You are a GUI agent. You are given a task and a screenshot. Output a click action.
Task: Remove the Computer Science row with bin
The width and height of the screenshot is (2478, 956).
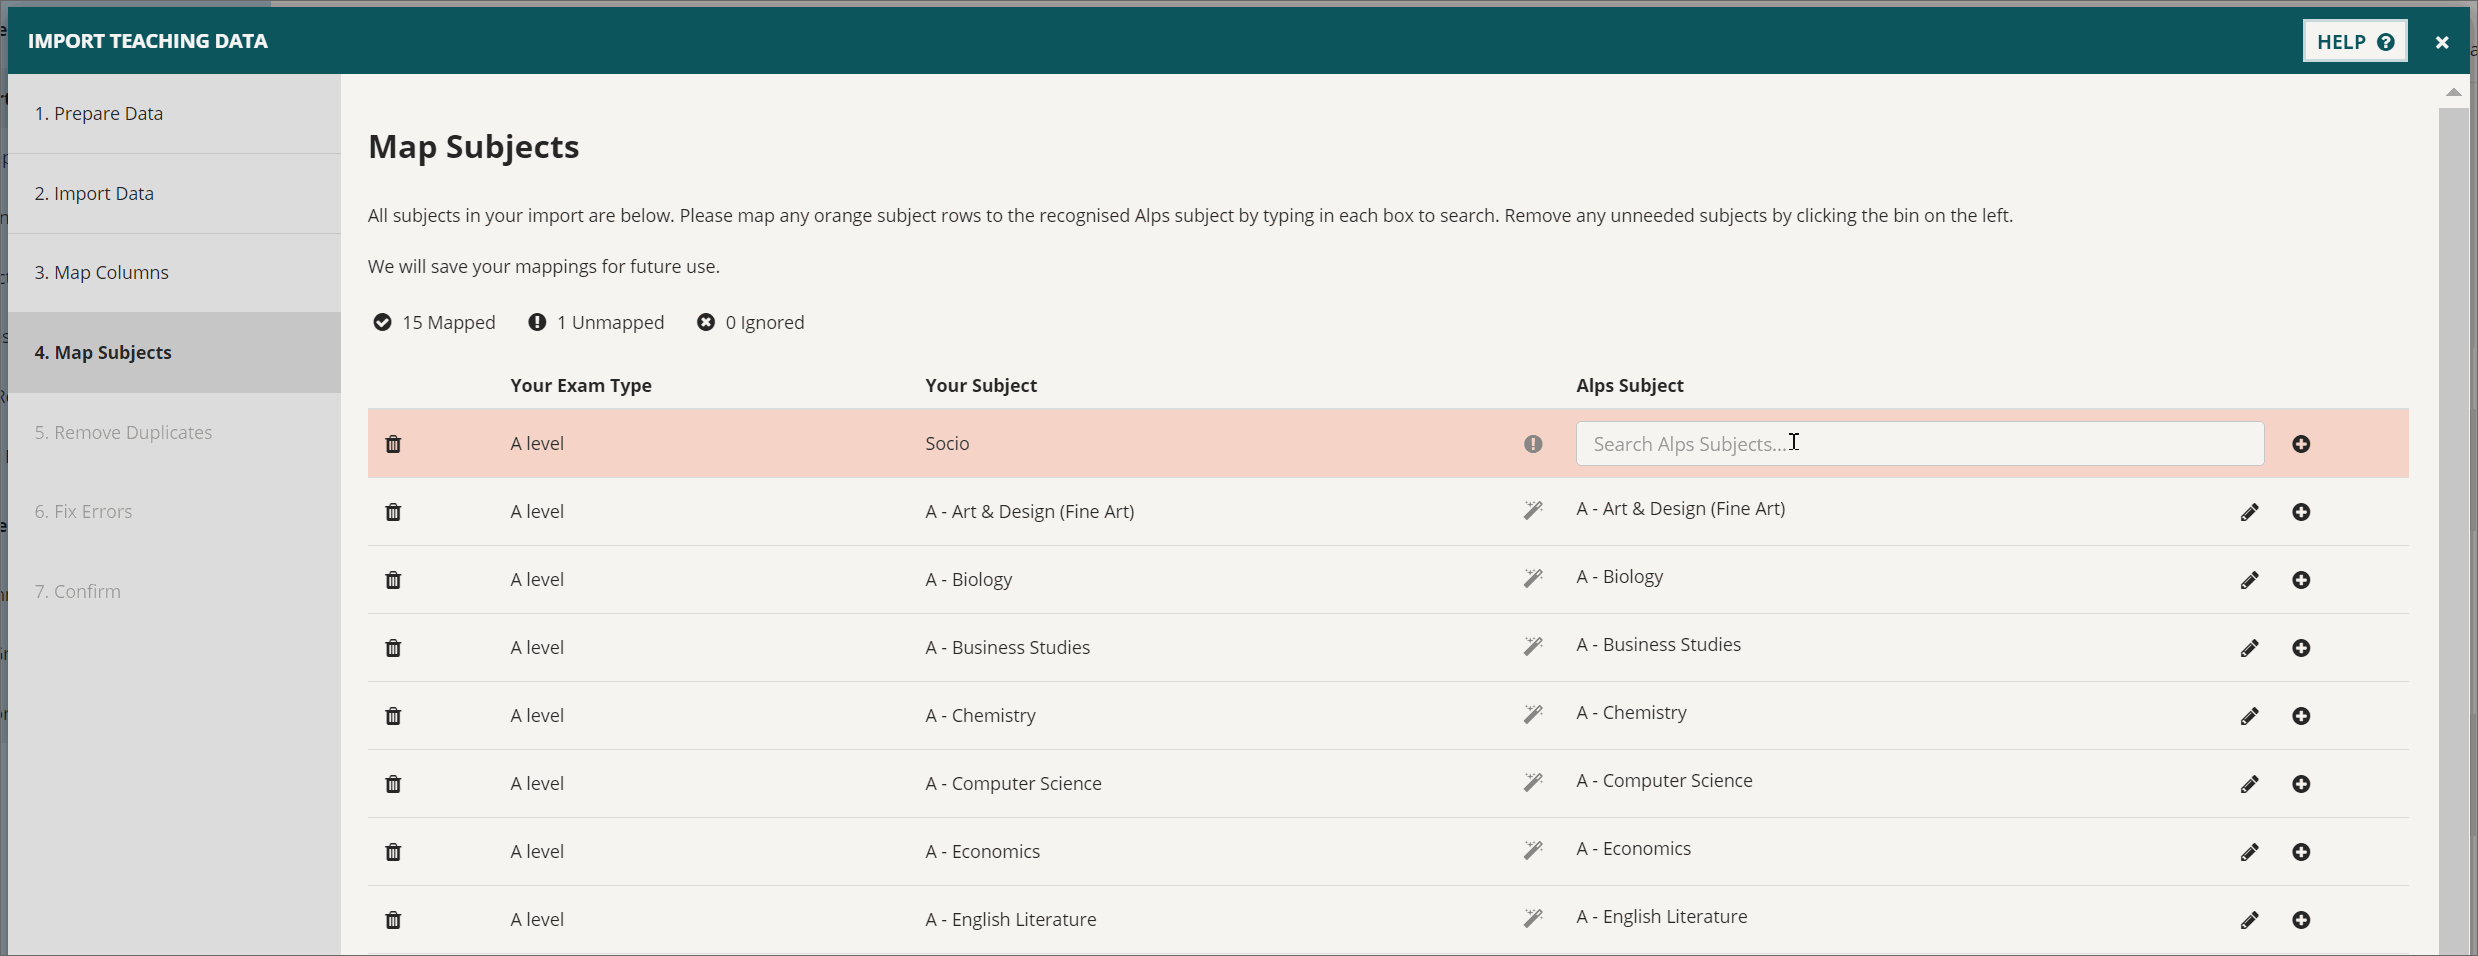[x=393, y=784]
